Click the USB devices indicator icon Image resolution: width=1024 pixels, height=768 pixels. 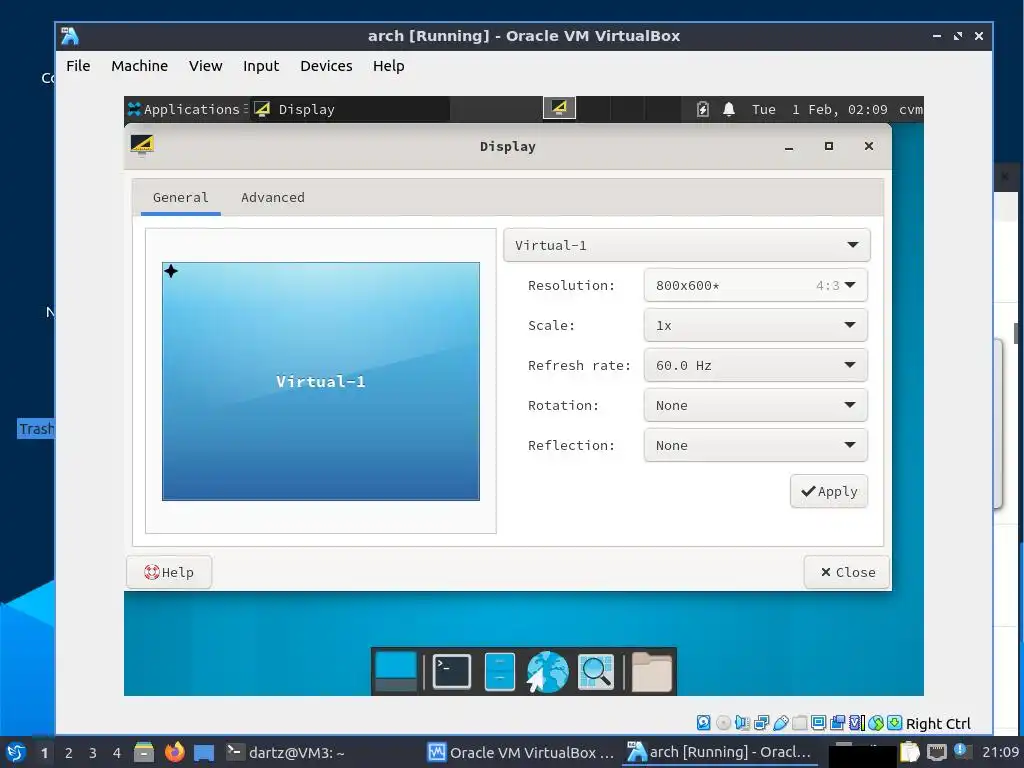click(x=780, y=722)
